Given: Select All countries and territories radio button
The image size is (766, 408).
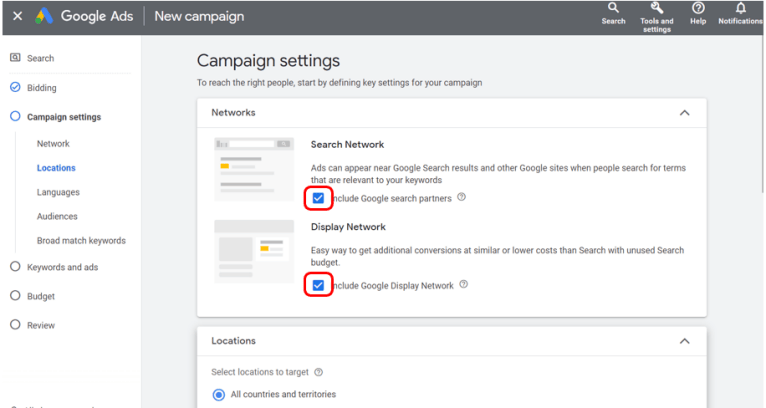Looking at the screenshot, I should (x=219, y=394).
